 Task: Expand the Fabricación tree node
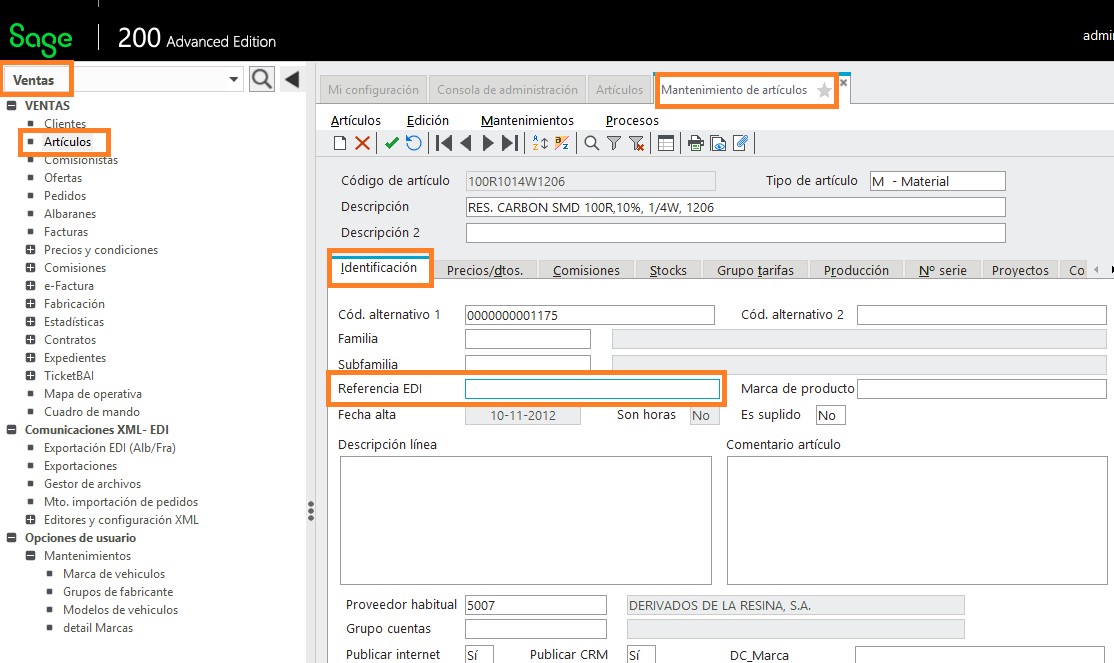[31, 303]
